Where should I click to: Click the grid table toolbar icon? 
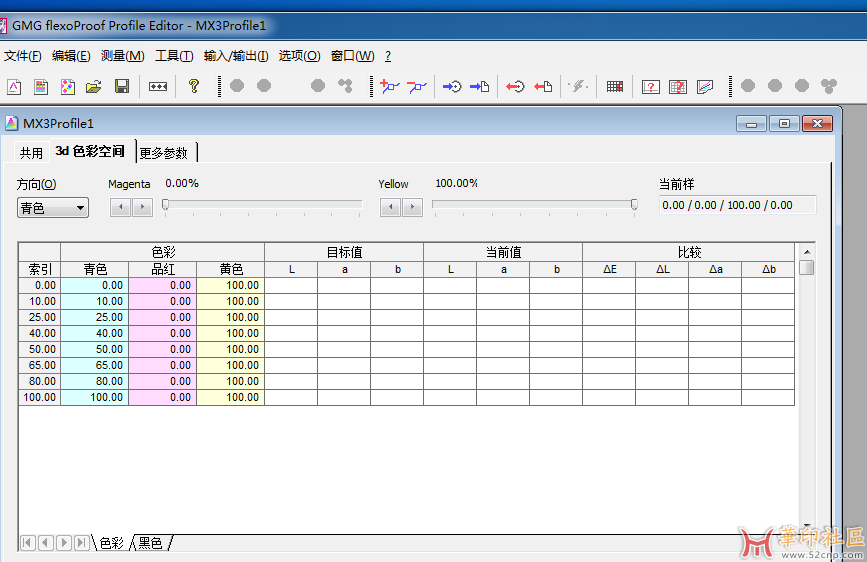pos(615,86)
